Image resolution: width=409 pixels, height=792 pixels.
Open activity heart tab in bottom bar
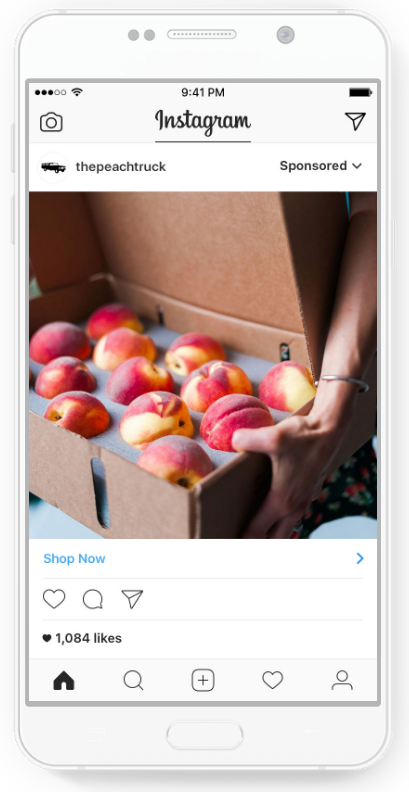tap(273, 680)
